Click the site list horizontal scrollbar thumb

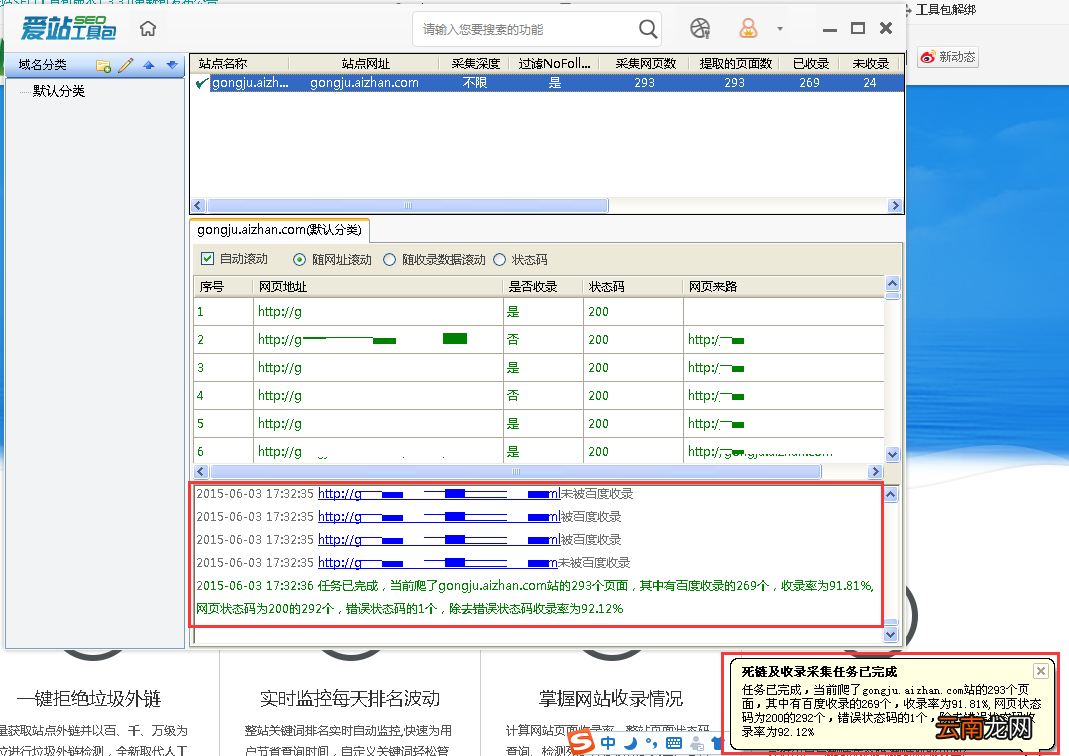tap(408, 206)
